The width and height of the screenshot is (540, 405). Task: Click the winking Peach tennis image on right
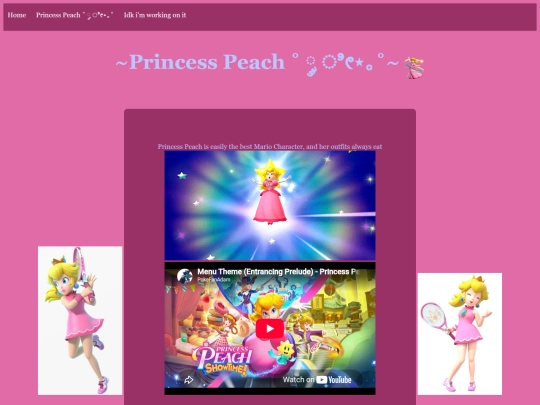pos(460,334)
